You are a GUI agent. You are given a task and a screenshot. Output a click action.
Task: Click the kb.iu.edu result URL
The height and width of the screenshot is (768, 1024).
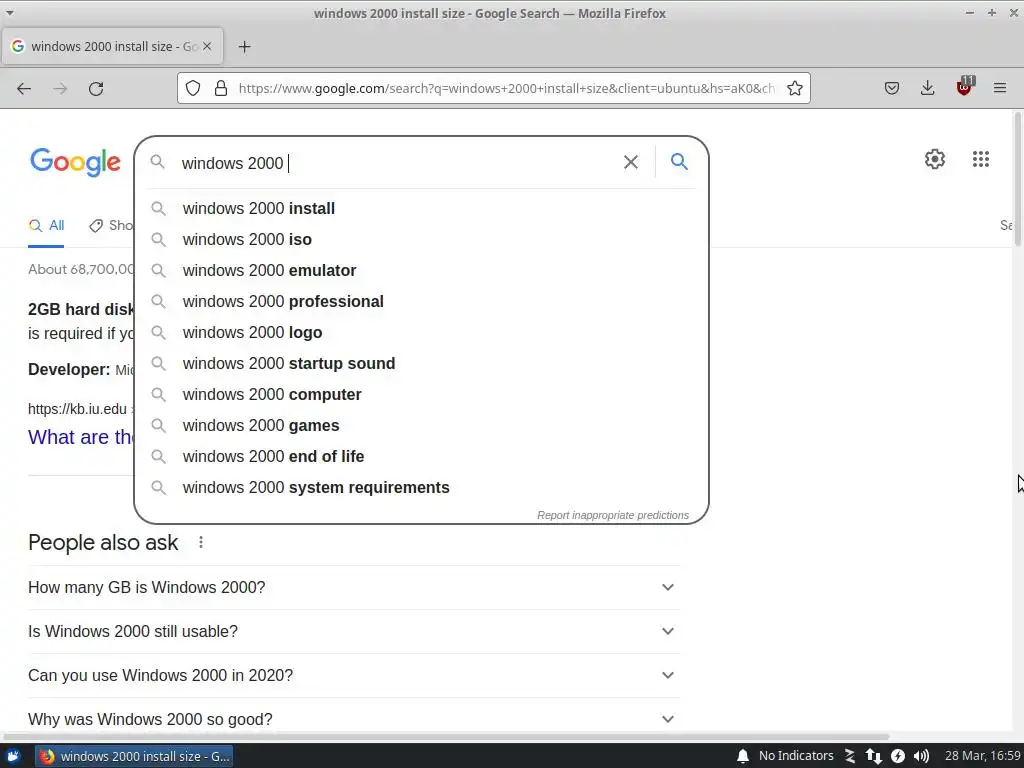pyautogui.click(x=78, y=409)
